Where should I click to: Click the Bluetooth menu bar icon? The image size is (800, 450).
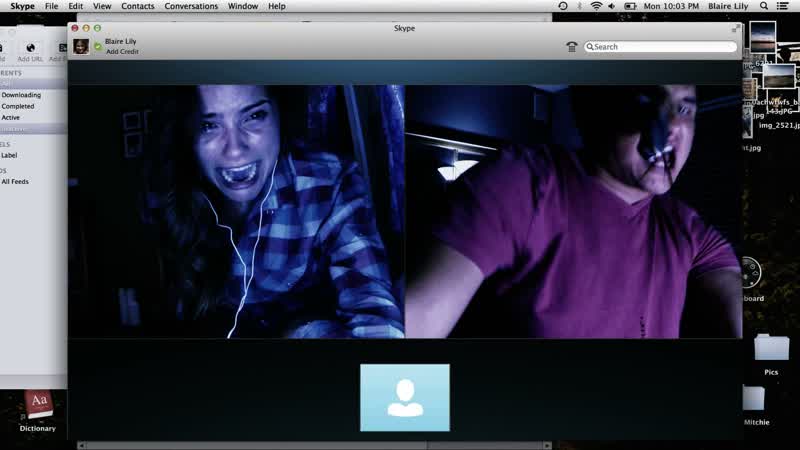click(x=579, y=6)
